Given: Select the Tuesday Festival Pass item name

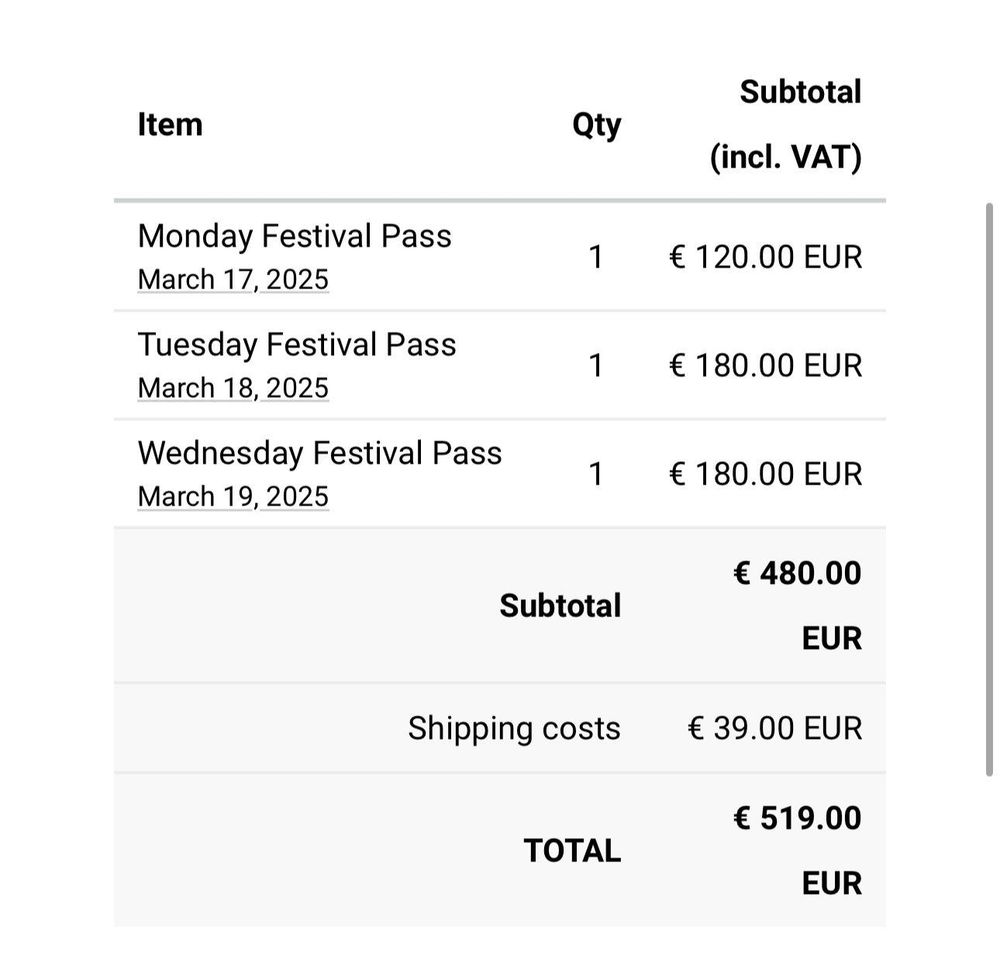Looking at the screenshot, I should click(x=296, y=345).
